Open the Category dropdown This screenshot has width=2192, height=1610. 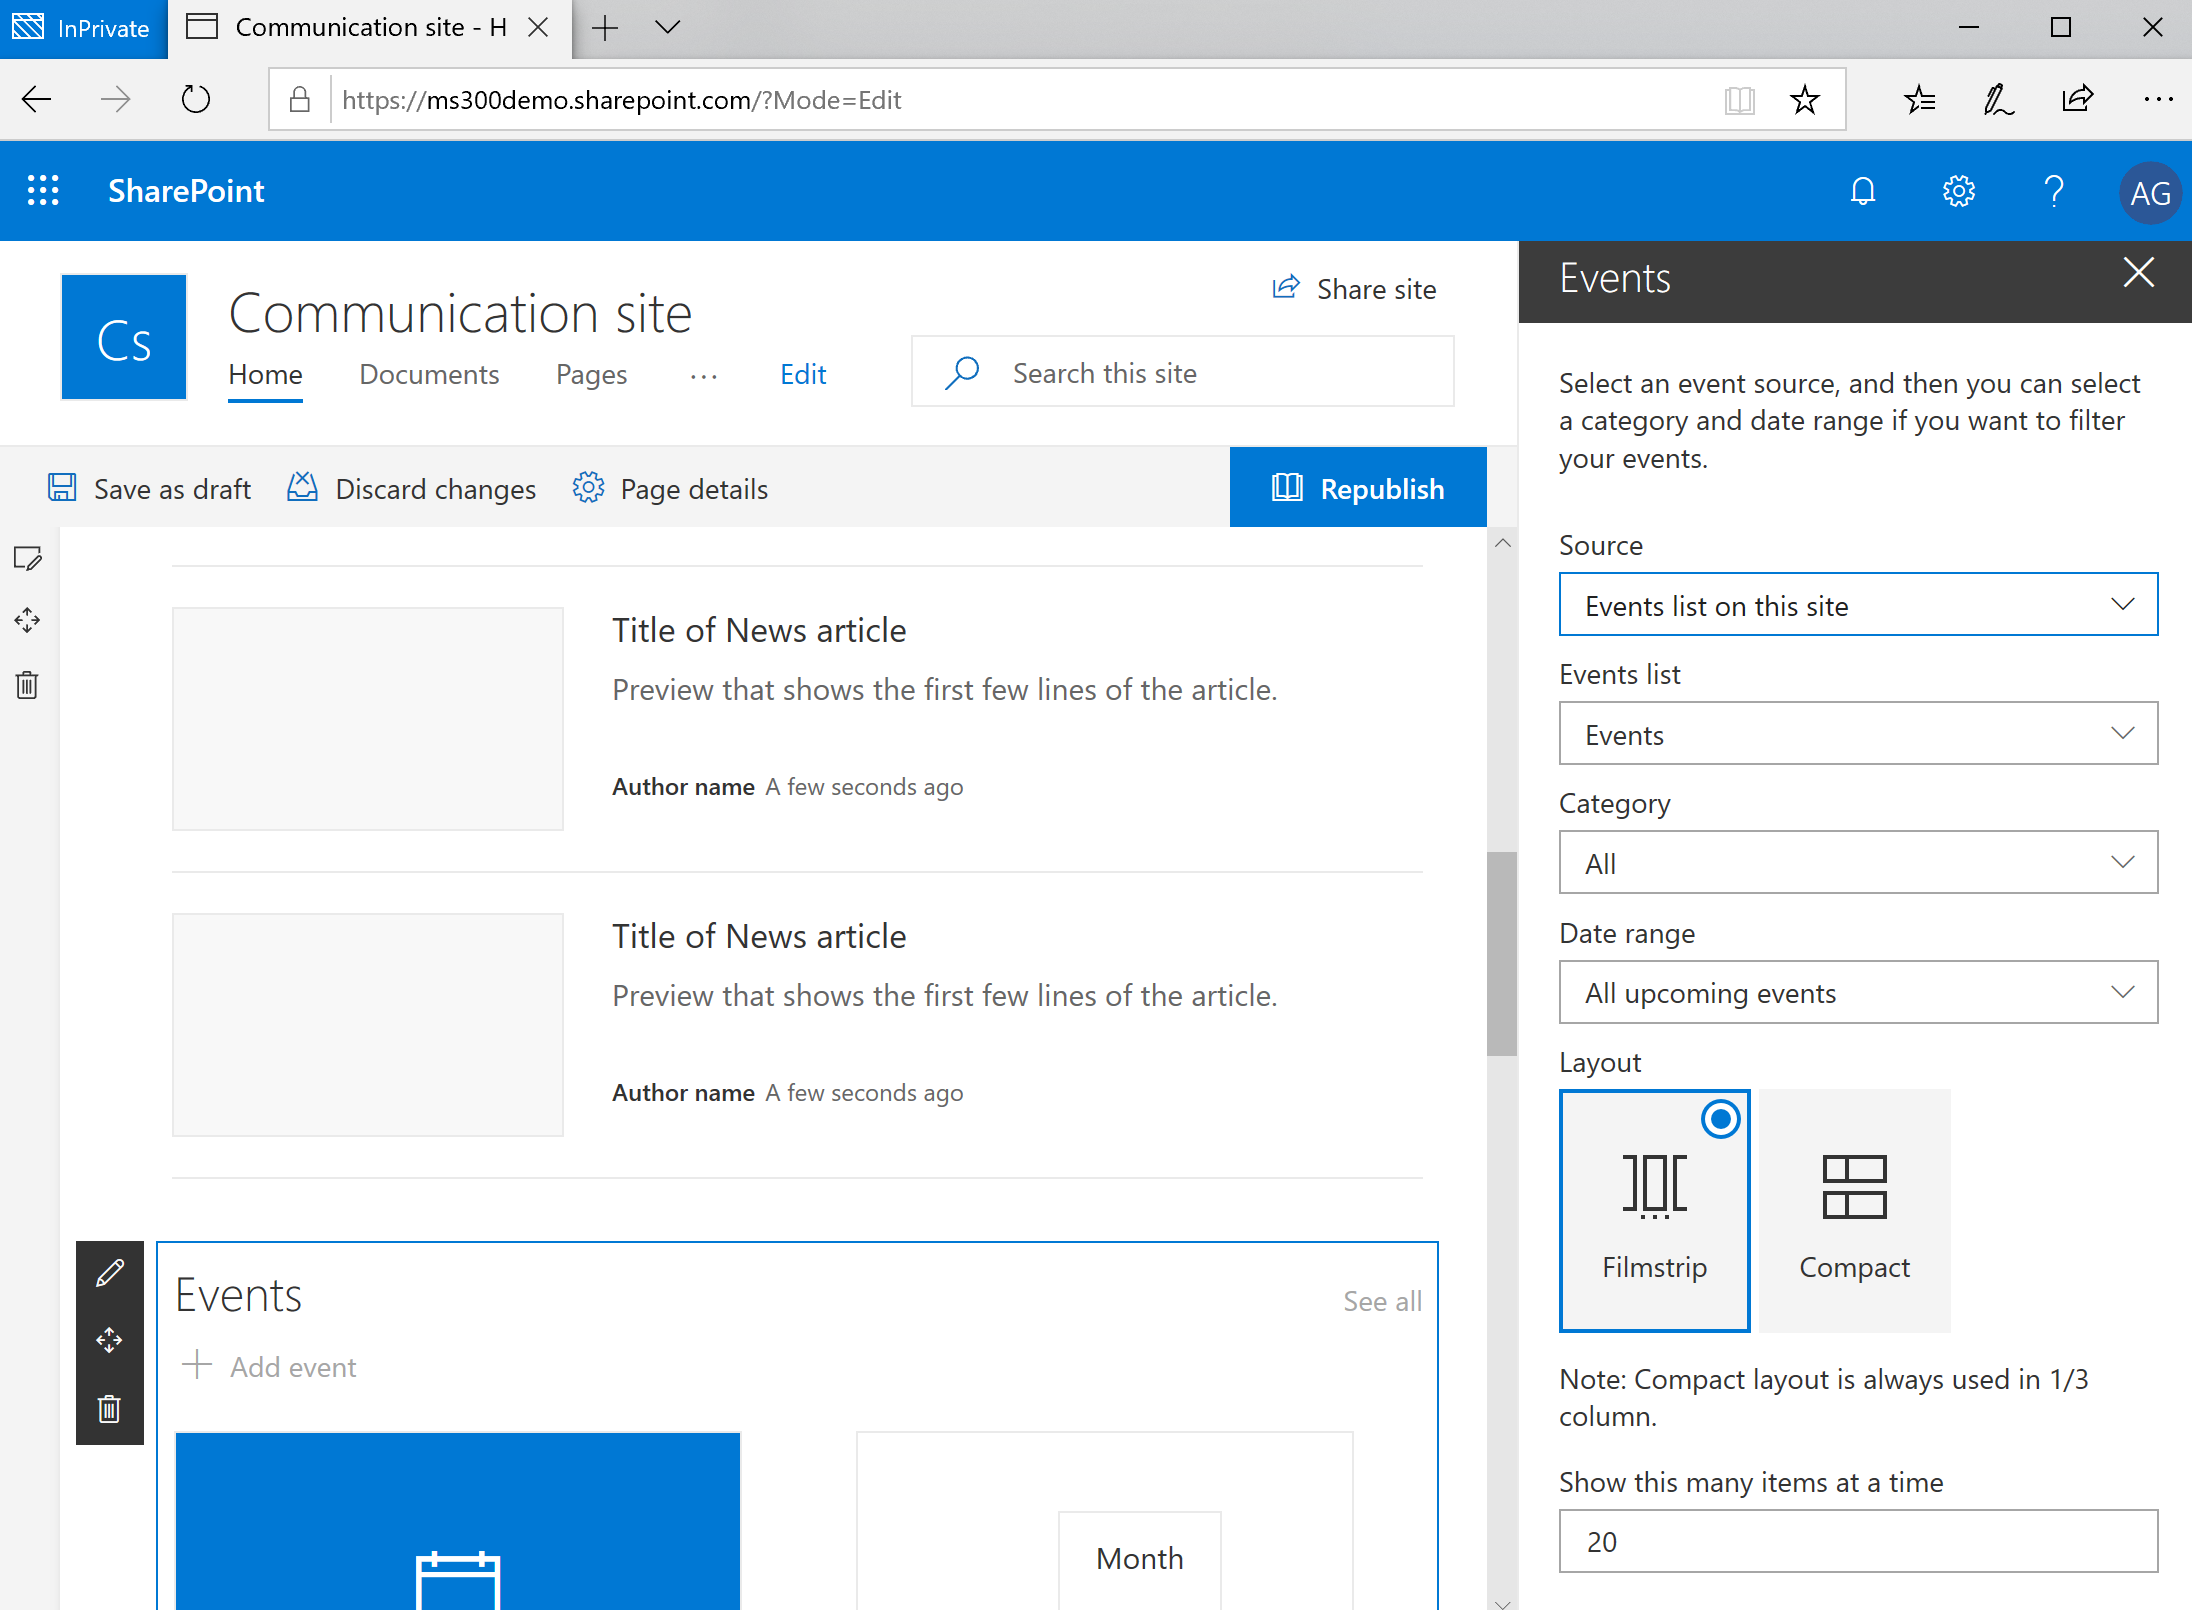tap(1859, 862)
